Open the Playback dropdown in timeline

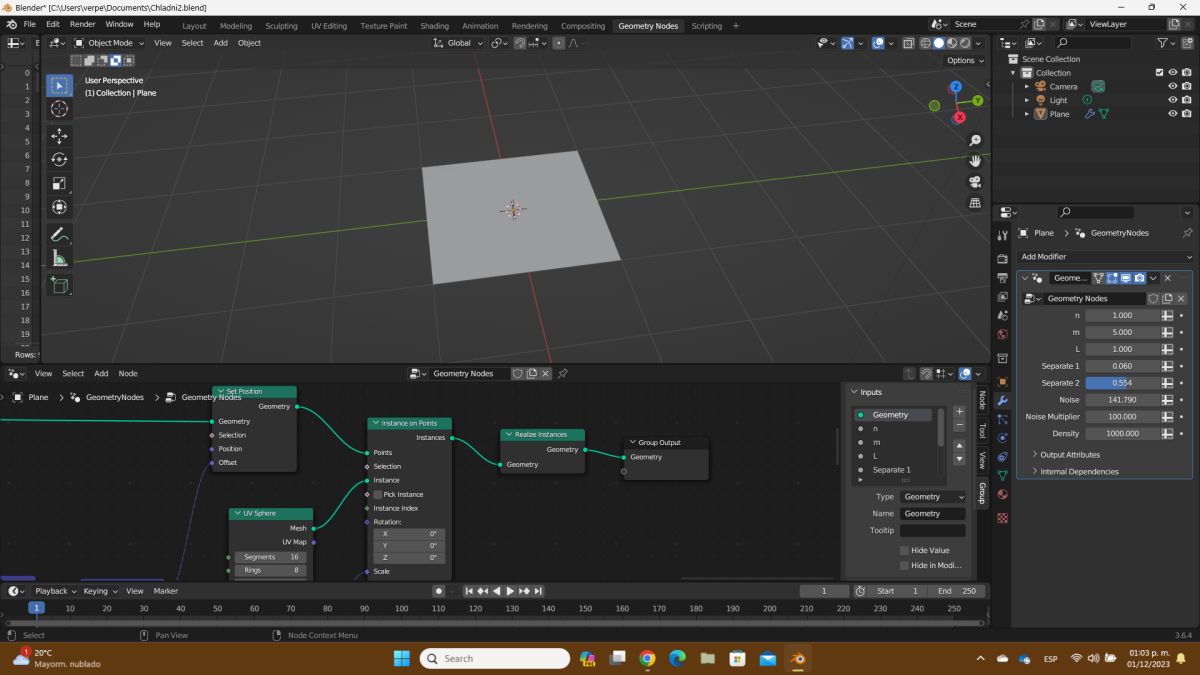(x=57, y=591)
